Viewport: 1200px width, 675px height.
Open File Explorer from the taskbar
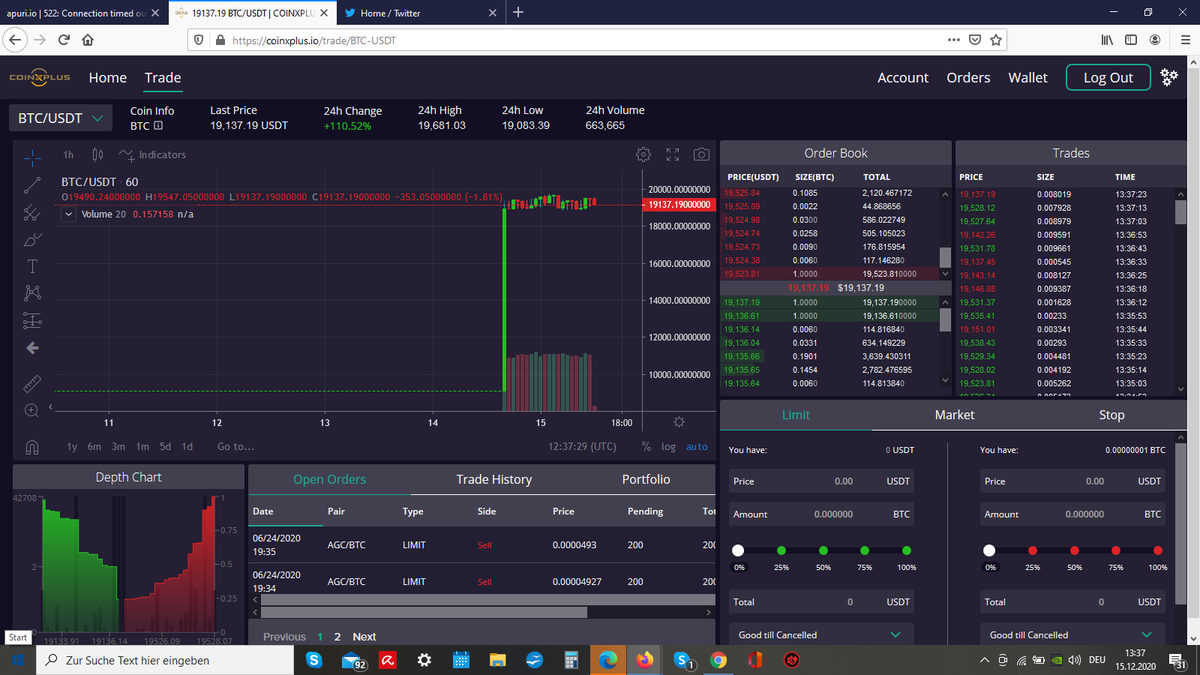[x=497, y=660]
